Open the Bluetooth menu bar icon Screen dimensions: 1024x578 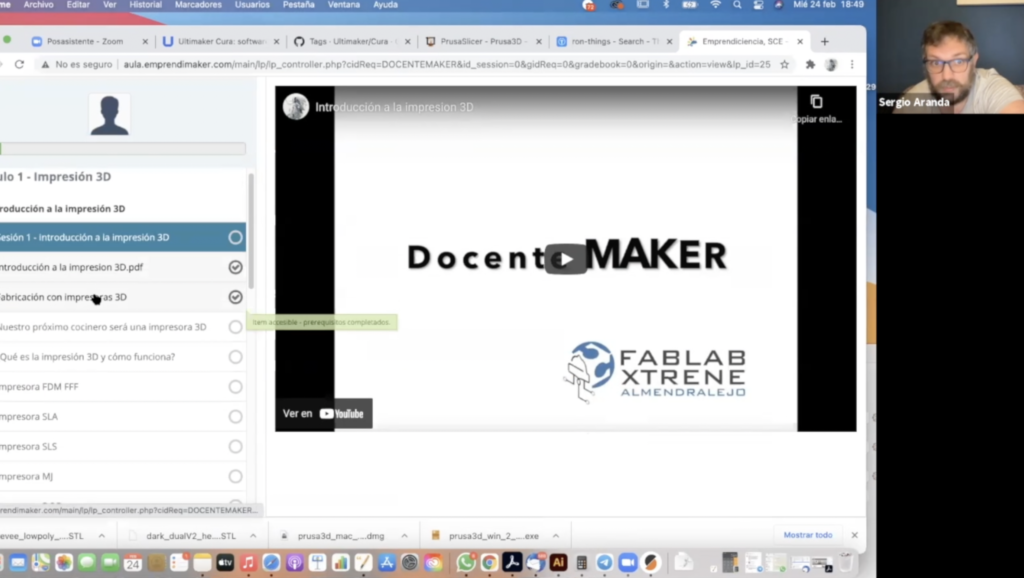(x=666, y=5)
